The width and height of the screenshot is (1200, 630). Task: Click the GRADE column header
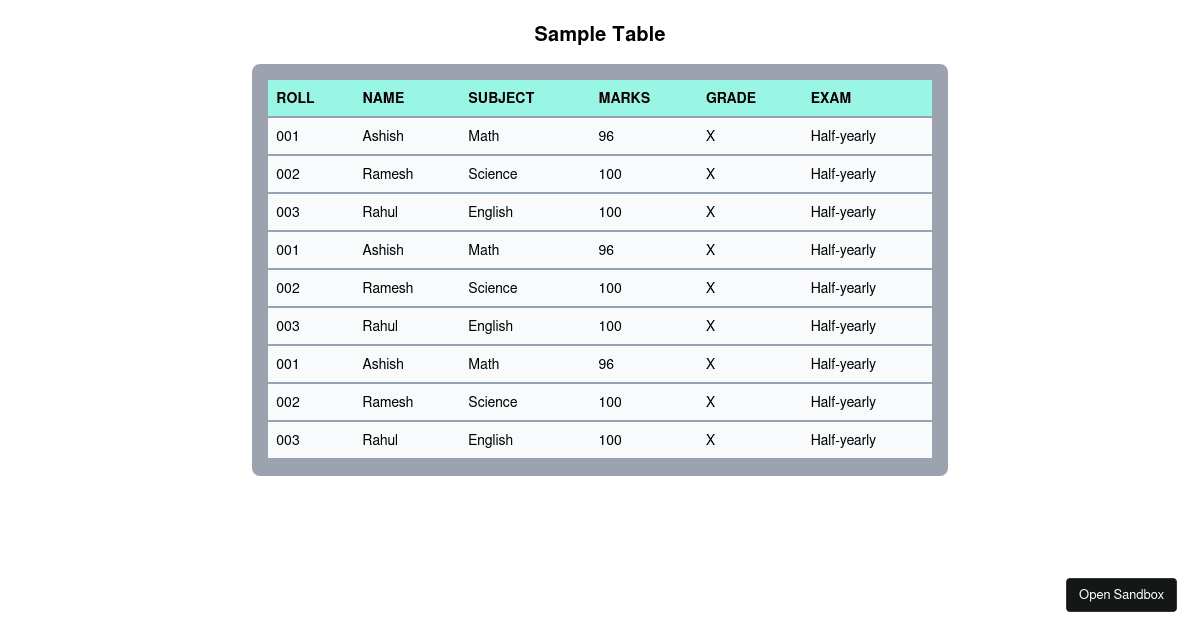tap(731, 98)
